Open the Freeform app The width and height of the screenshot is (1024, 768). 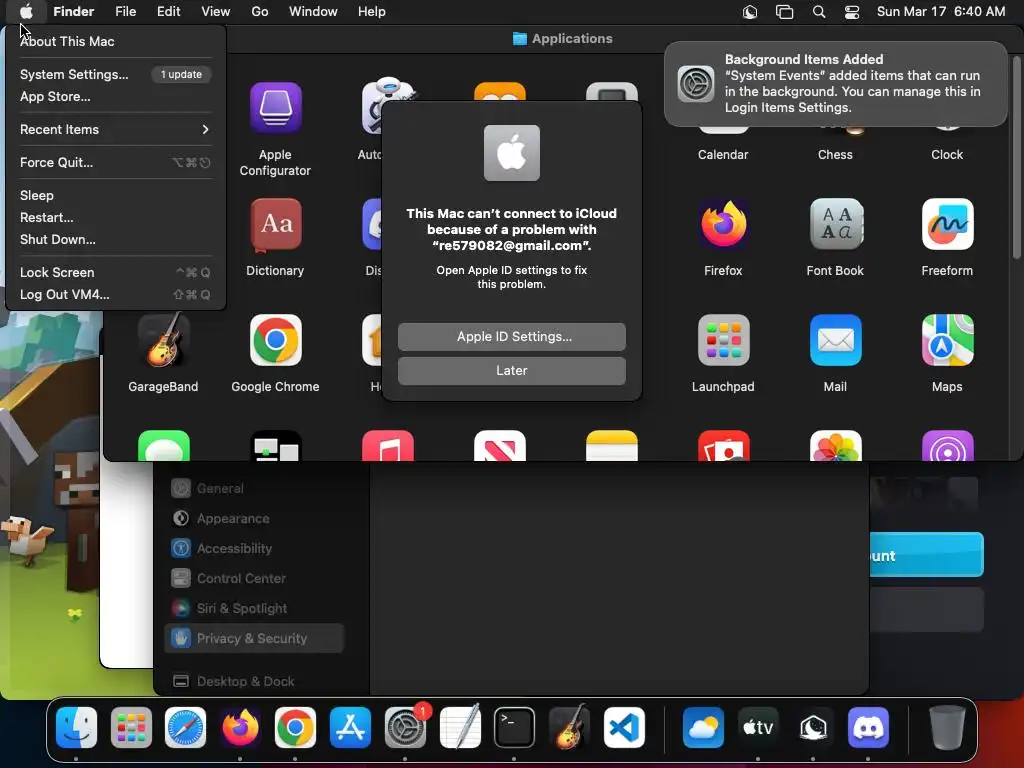(947, 224)
